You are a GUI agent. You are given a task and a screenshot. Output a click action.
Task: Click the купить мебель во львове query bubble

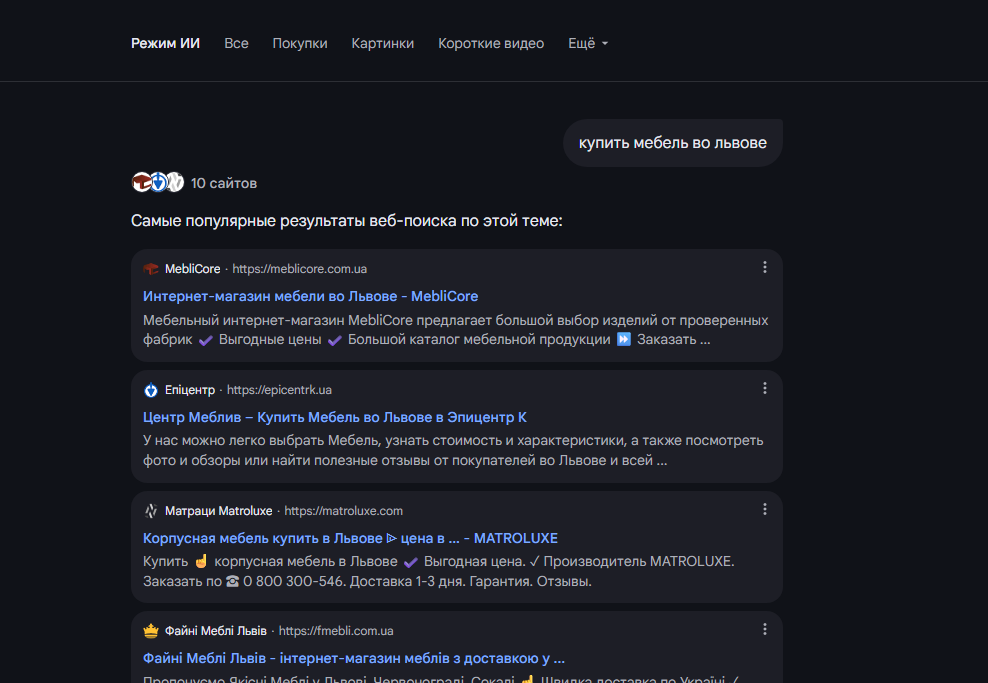[672, 143]
